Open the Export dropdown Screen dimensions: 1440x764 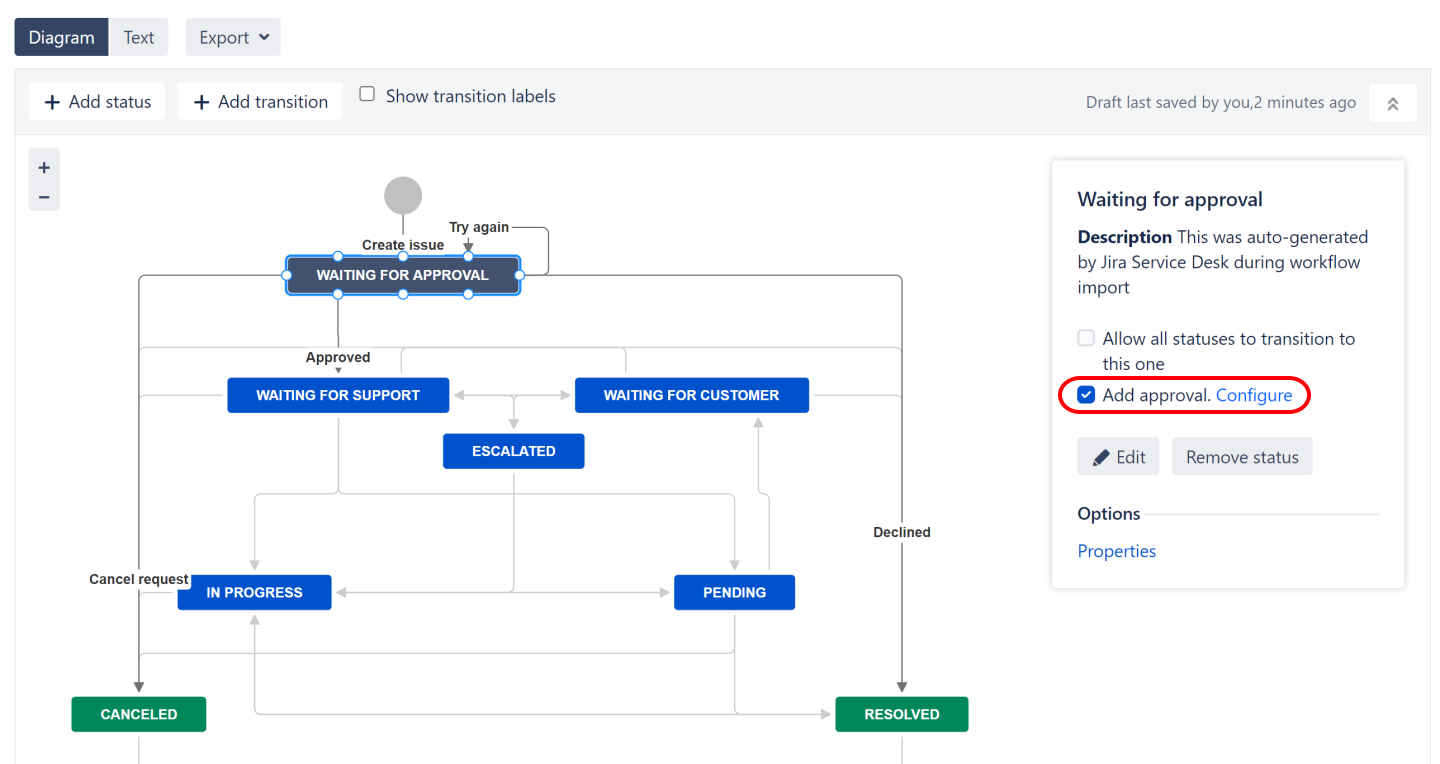(x=233, y=37)
